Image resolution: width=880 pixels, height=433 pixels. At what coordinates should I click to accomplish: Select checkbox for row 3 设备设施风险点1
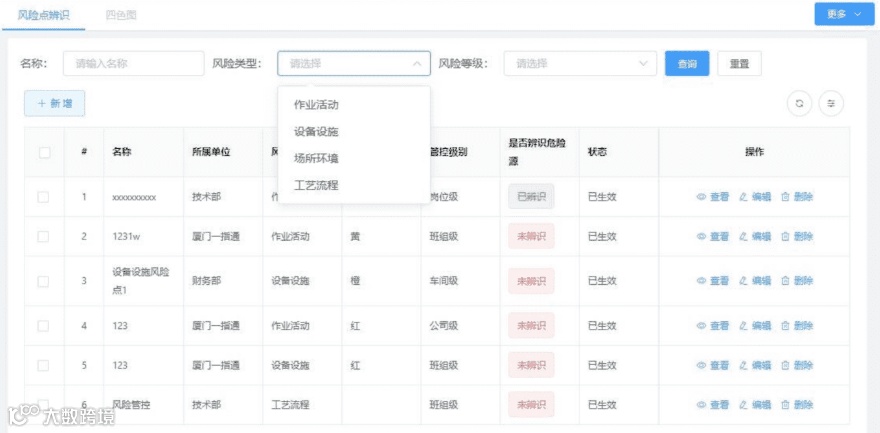coord(43,281)
